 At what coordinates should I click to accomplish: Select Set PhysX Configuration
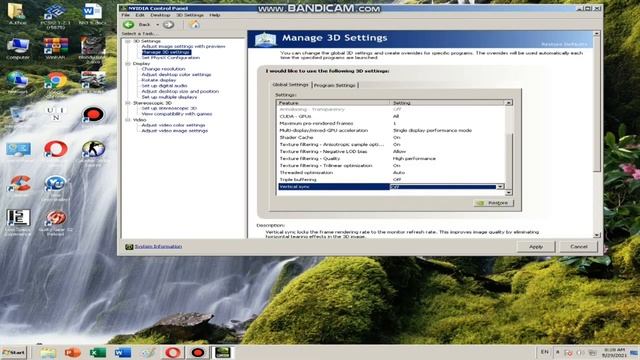[x=171, y=58]
